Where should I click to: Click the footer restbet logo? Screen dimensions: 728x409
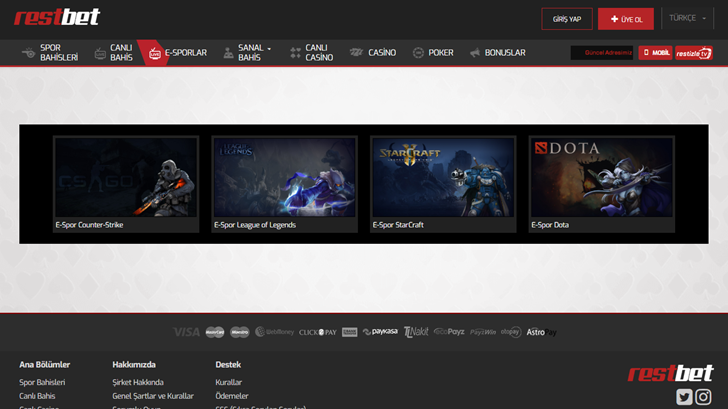click(x=670, y=373)
